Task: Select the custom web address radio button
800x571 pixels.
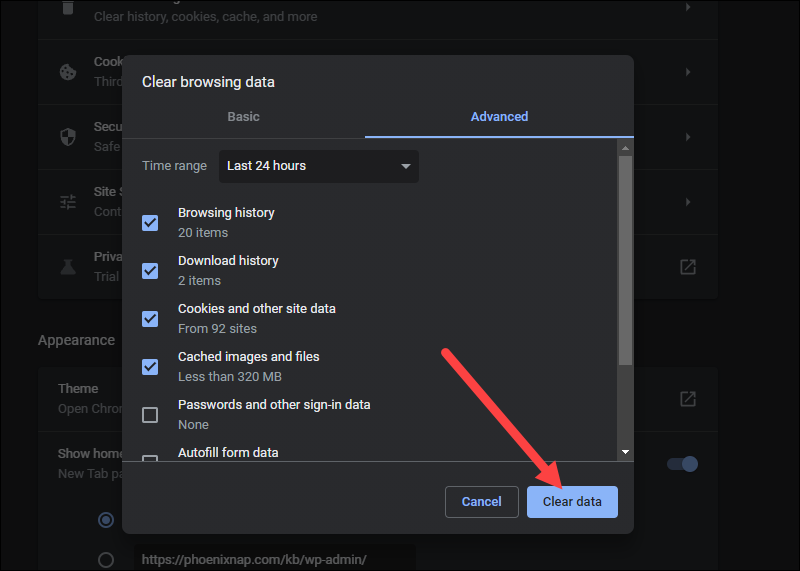Action: point(106,559)
